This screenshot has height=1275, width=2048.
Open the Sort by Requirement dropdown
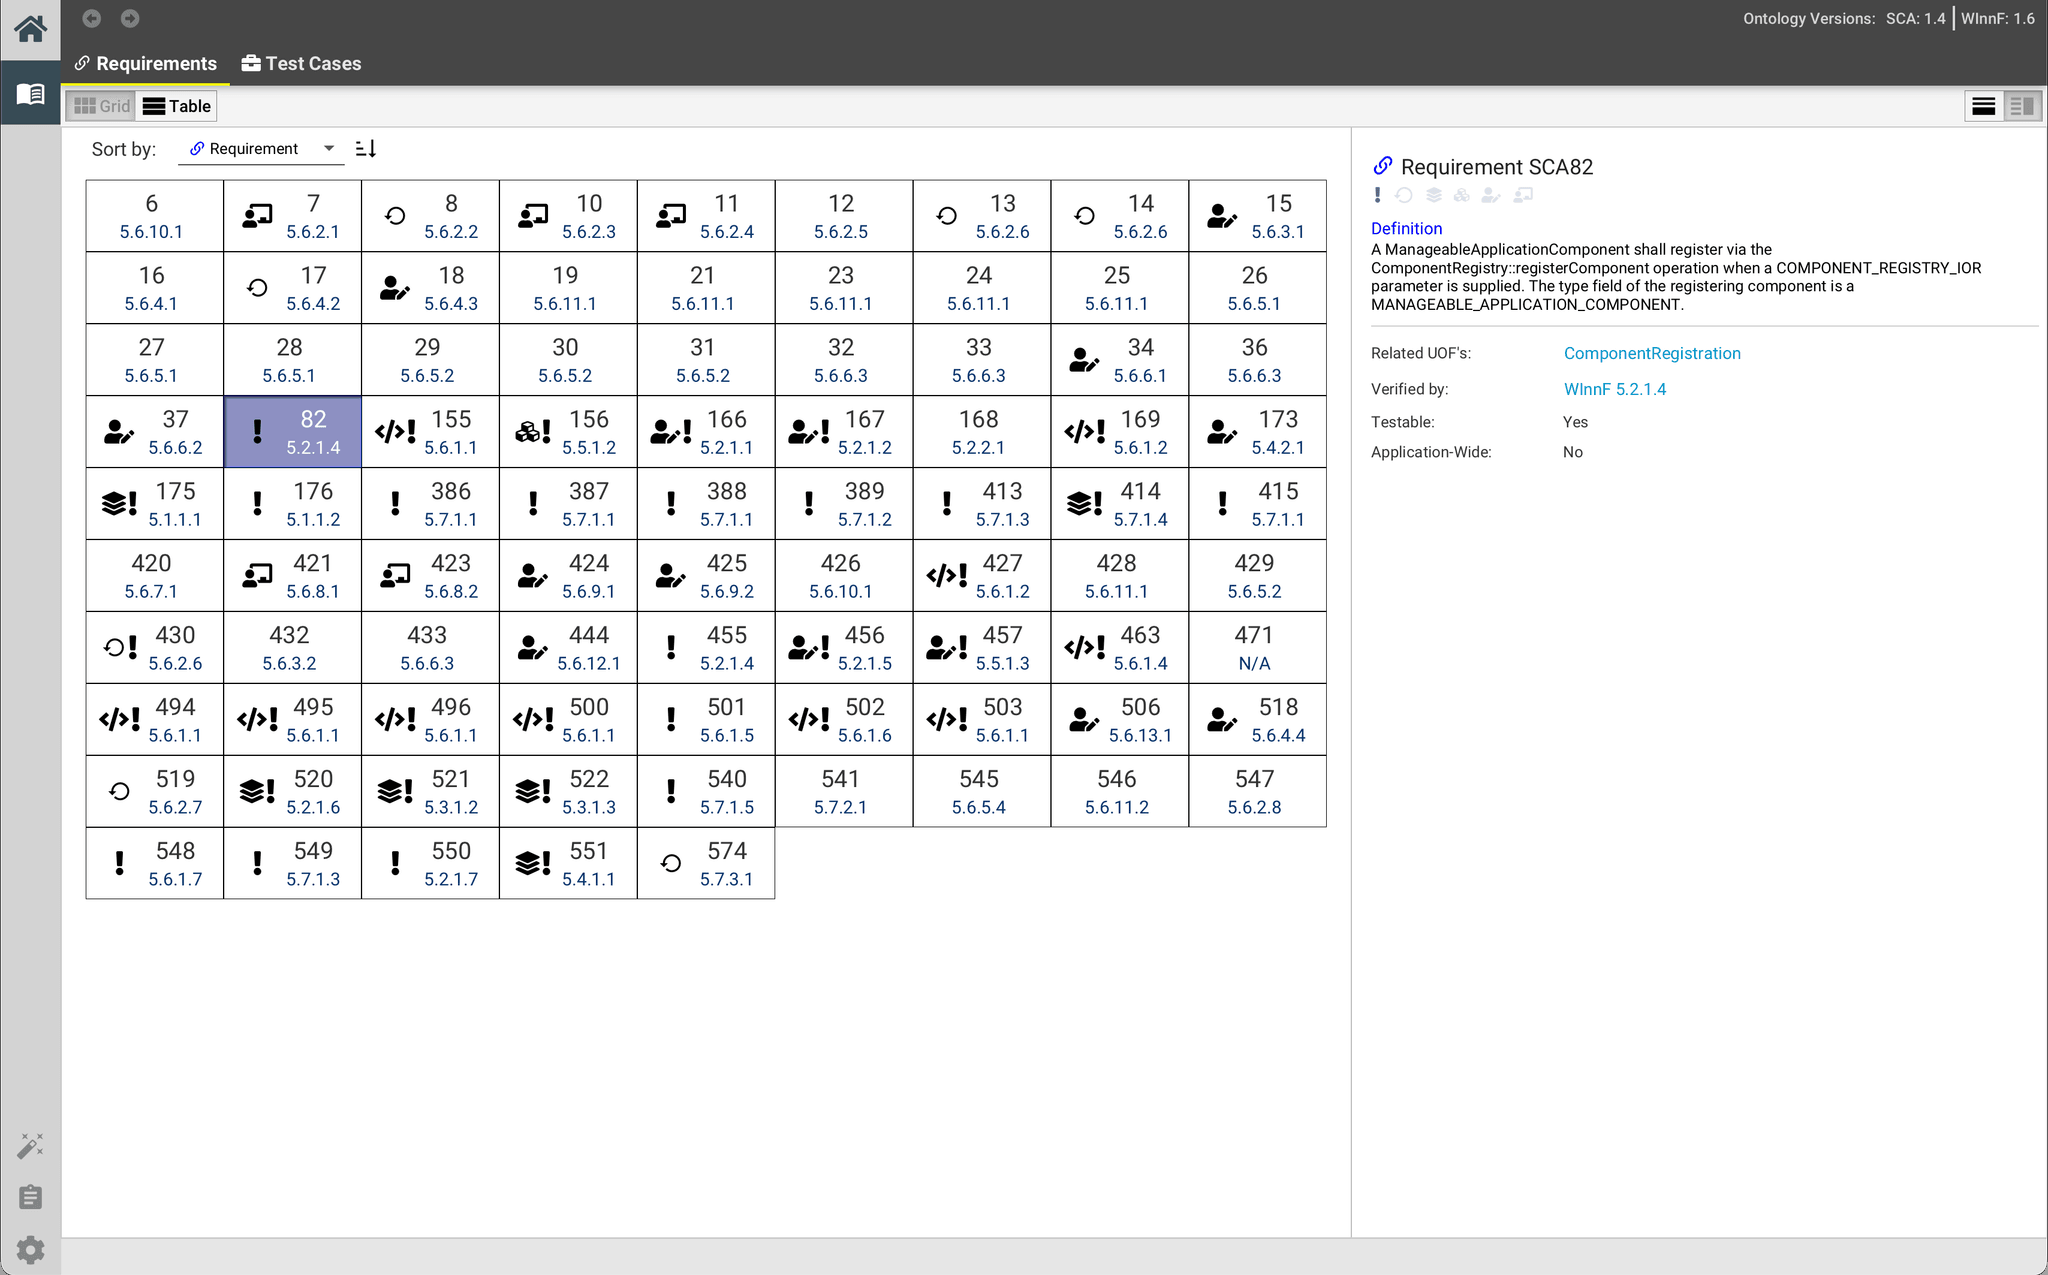(260, 148)
